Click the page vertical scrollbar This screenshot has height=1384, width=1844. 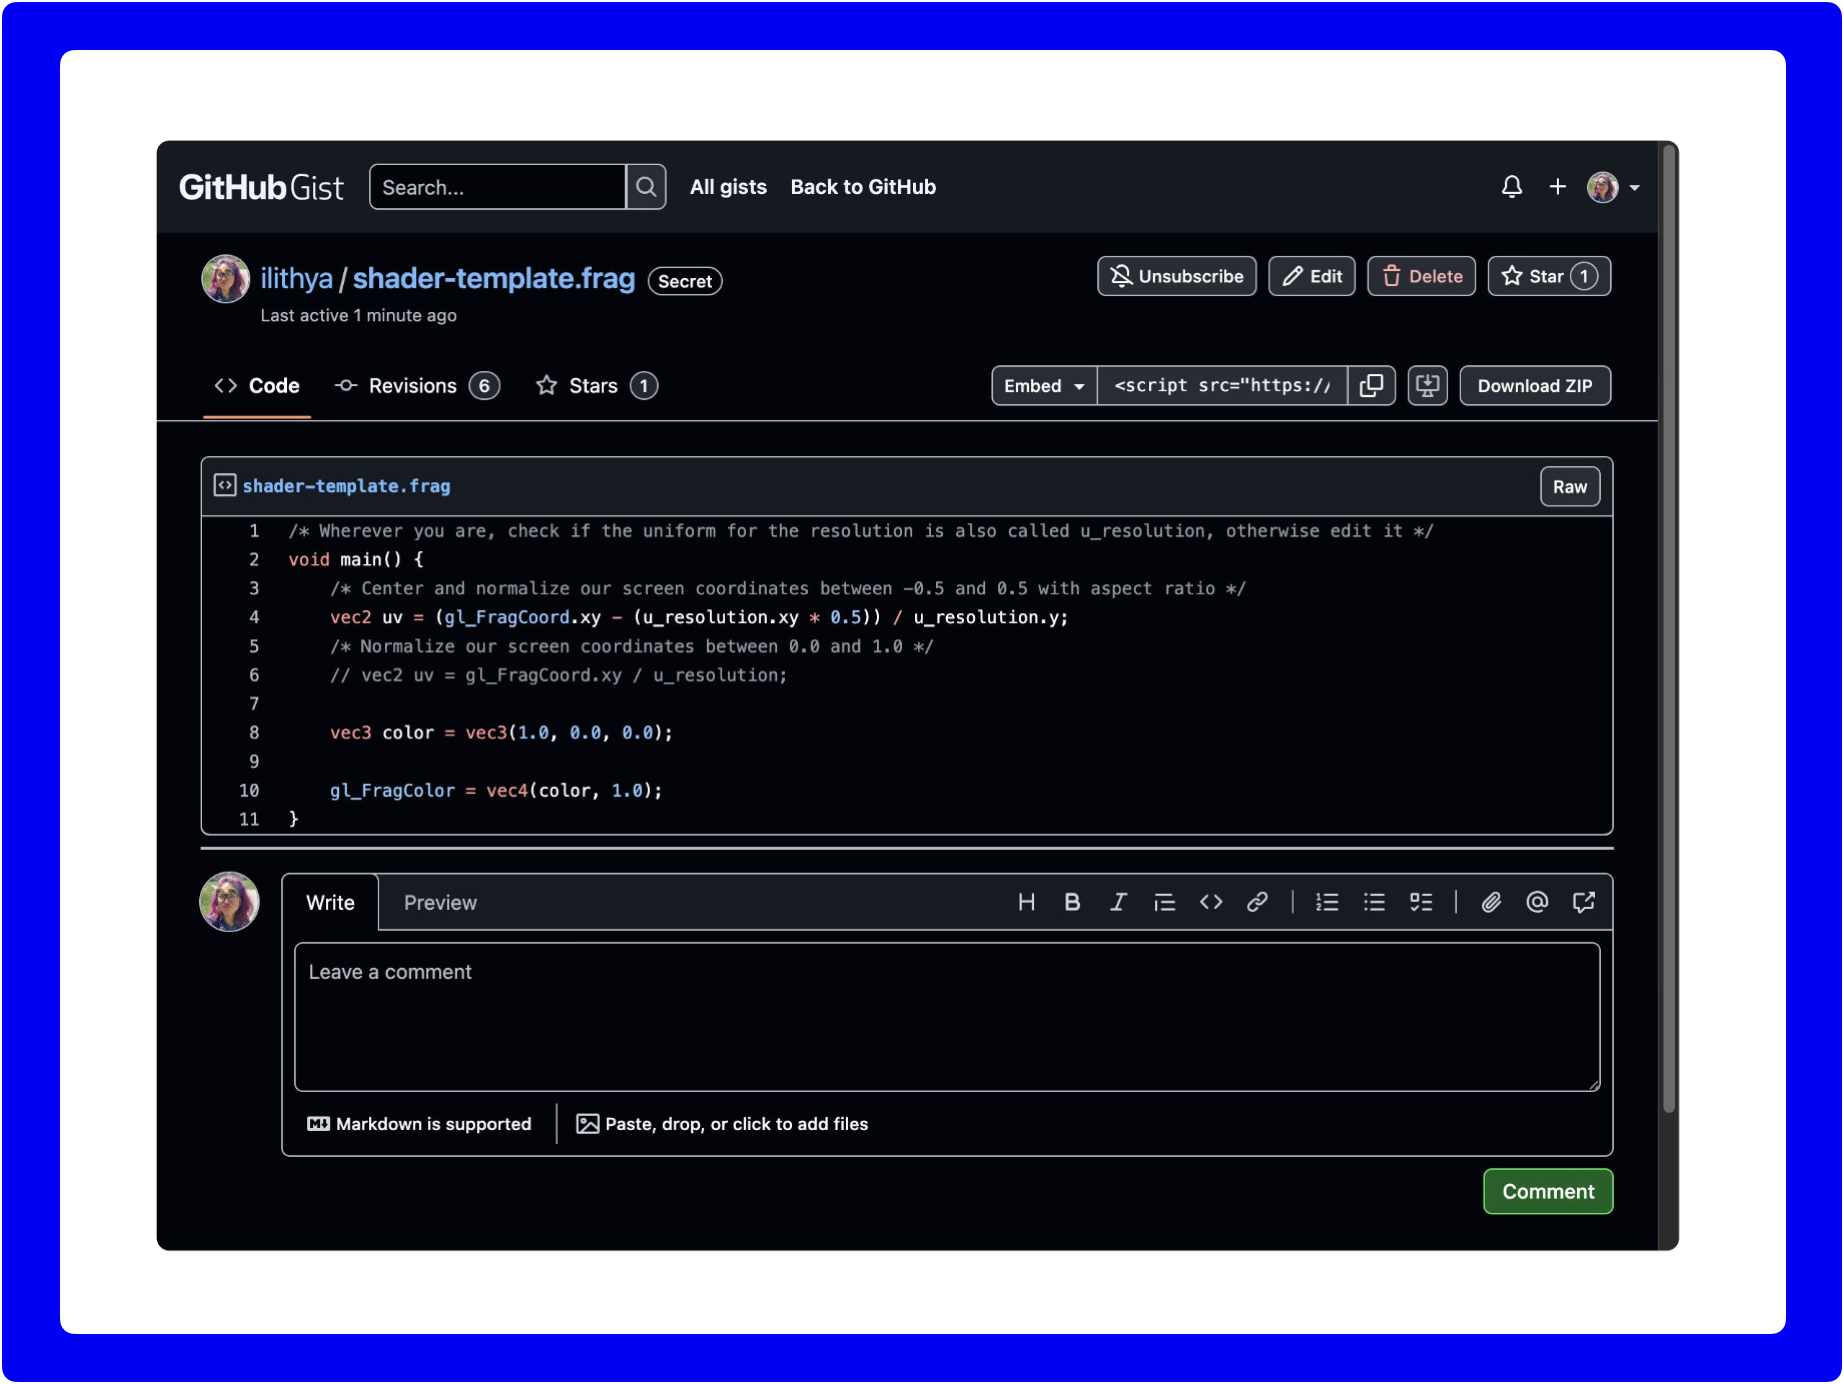[x=1668, y=630]
